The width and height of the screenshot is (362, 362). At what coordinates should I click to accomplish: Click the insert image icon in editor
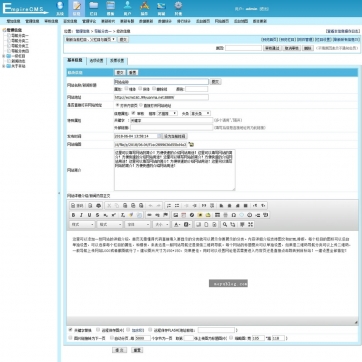176,215
